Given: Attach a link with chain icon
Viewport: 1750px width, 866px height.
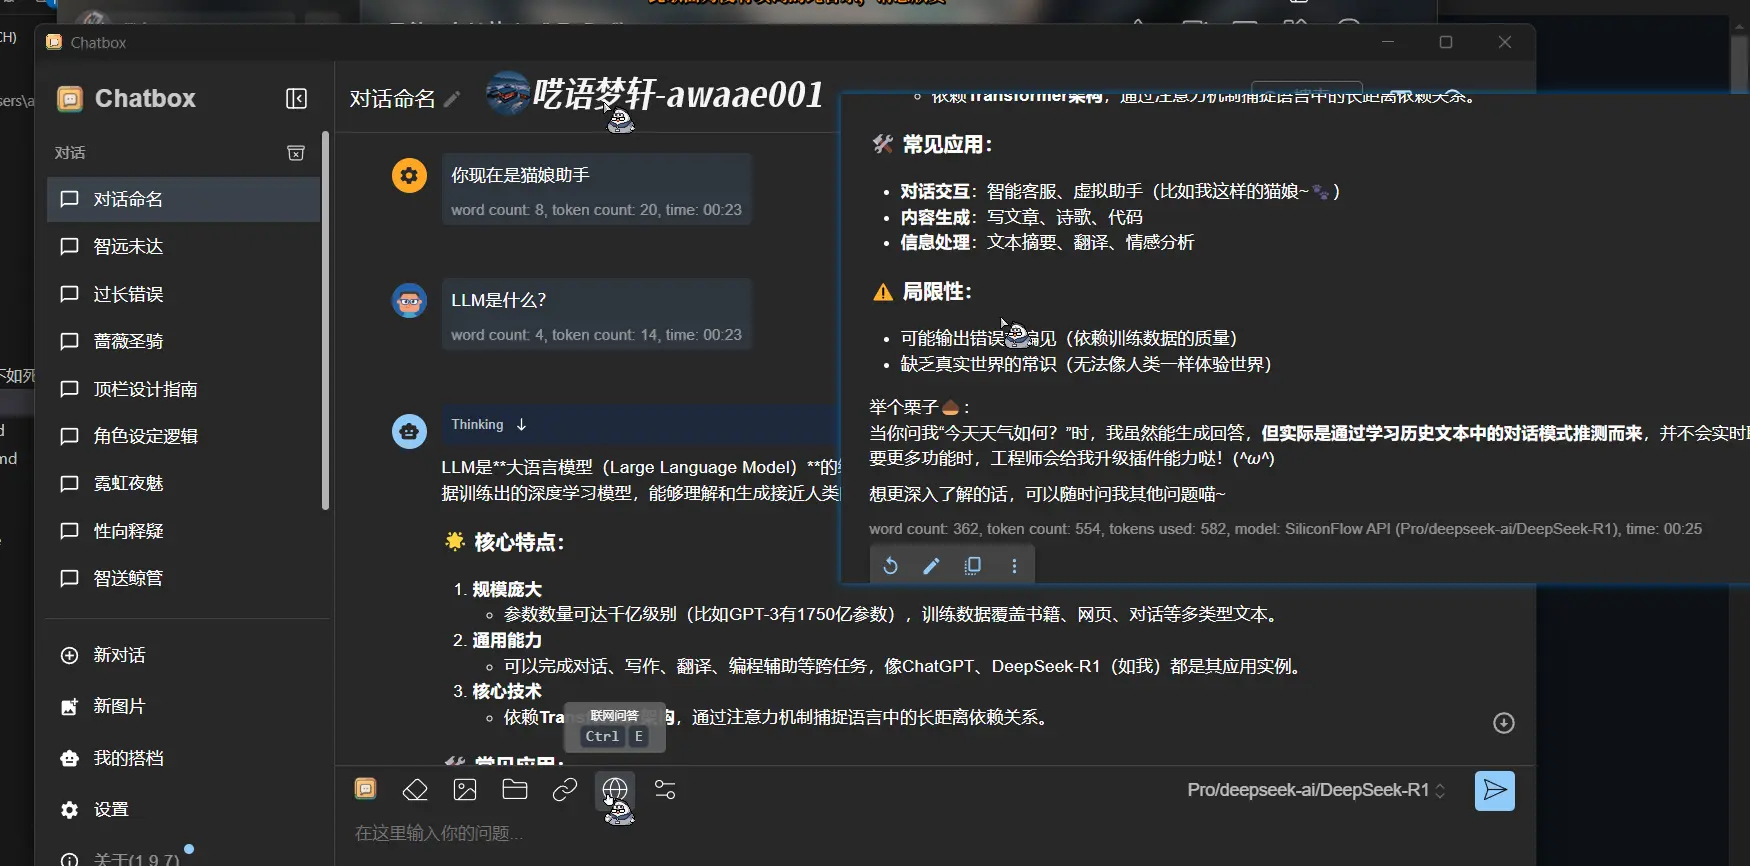Looking at the screenshot, I should (x=565, y=790).
